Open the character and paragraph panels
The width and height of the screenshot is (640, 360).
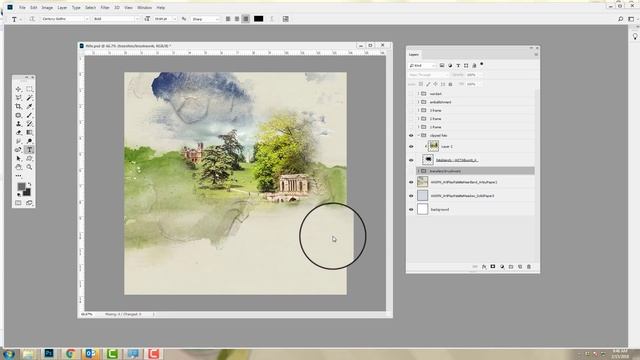coord(286,19)
